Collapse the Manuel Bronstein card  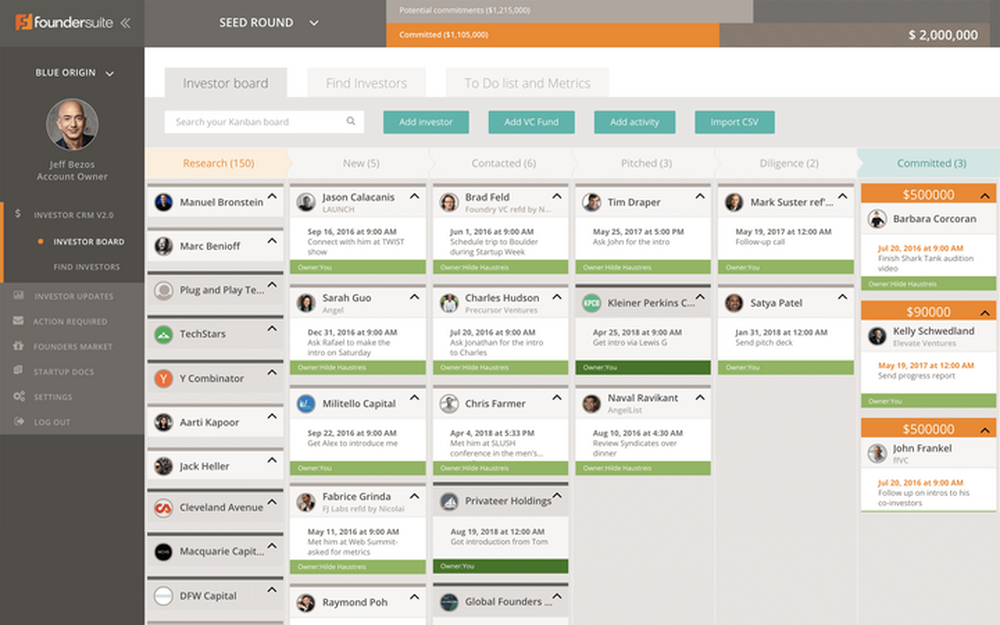[x=272, y=196]
